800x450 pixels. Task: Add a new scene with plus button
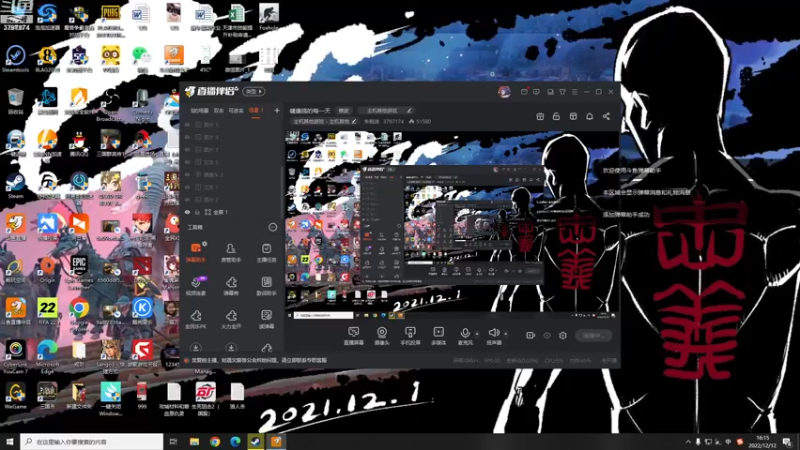tap(277, 111)
